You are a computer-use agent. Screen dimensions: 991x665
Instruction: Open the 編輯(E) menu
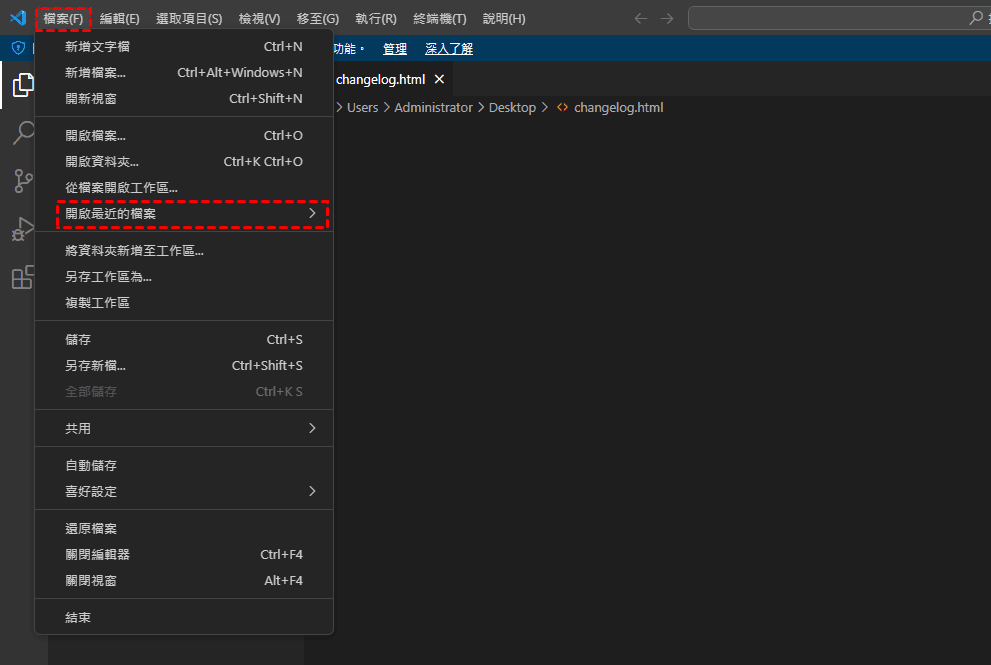119,18
